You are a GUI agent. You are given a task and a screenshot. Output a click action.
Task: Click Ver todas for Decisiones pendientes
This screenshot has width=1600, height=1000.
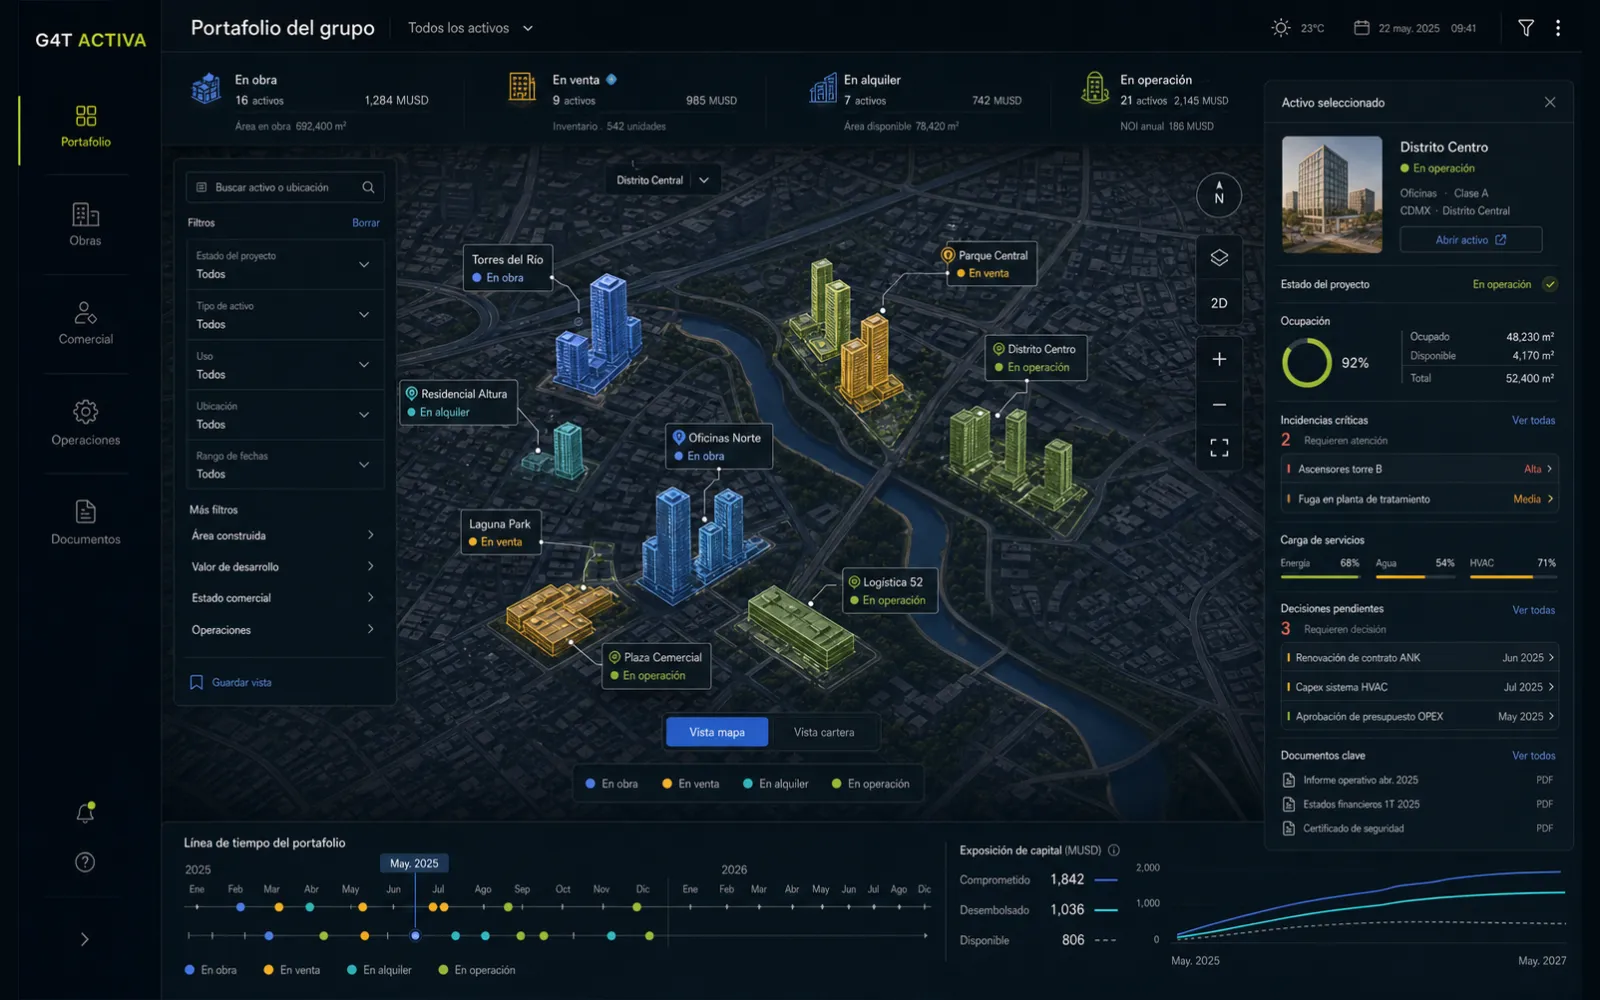1533,610
